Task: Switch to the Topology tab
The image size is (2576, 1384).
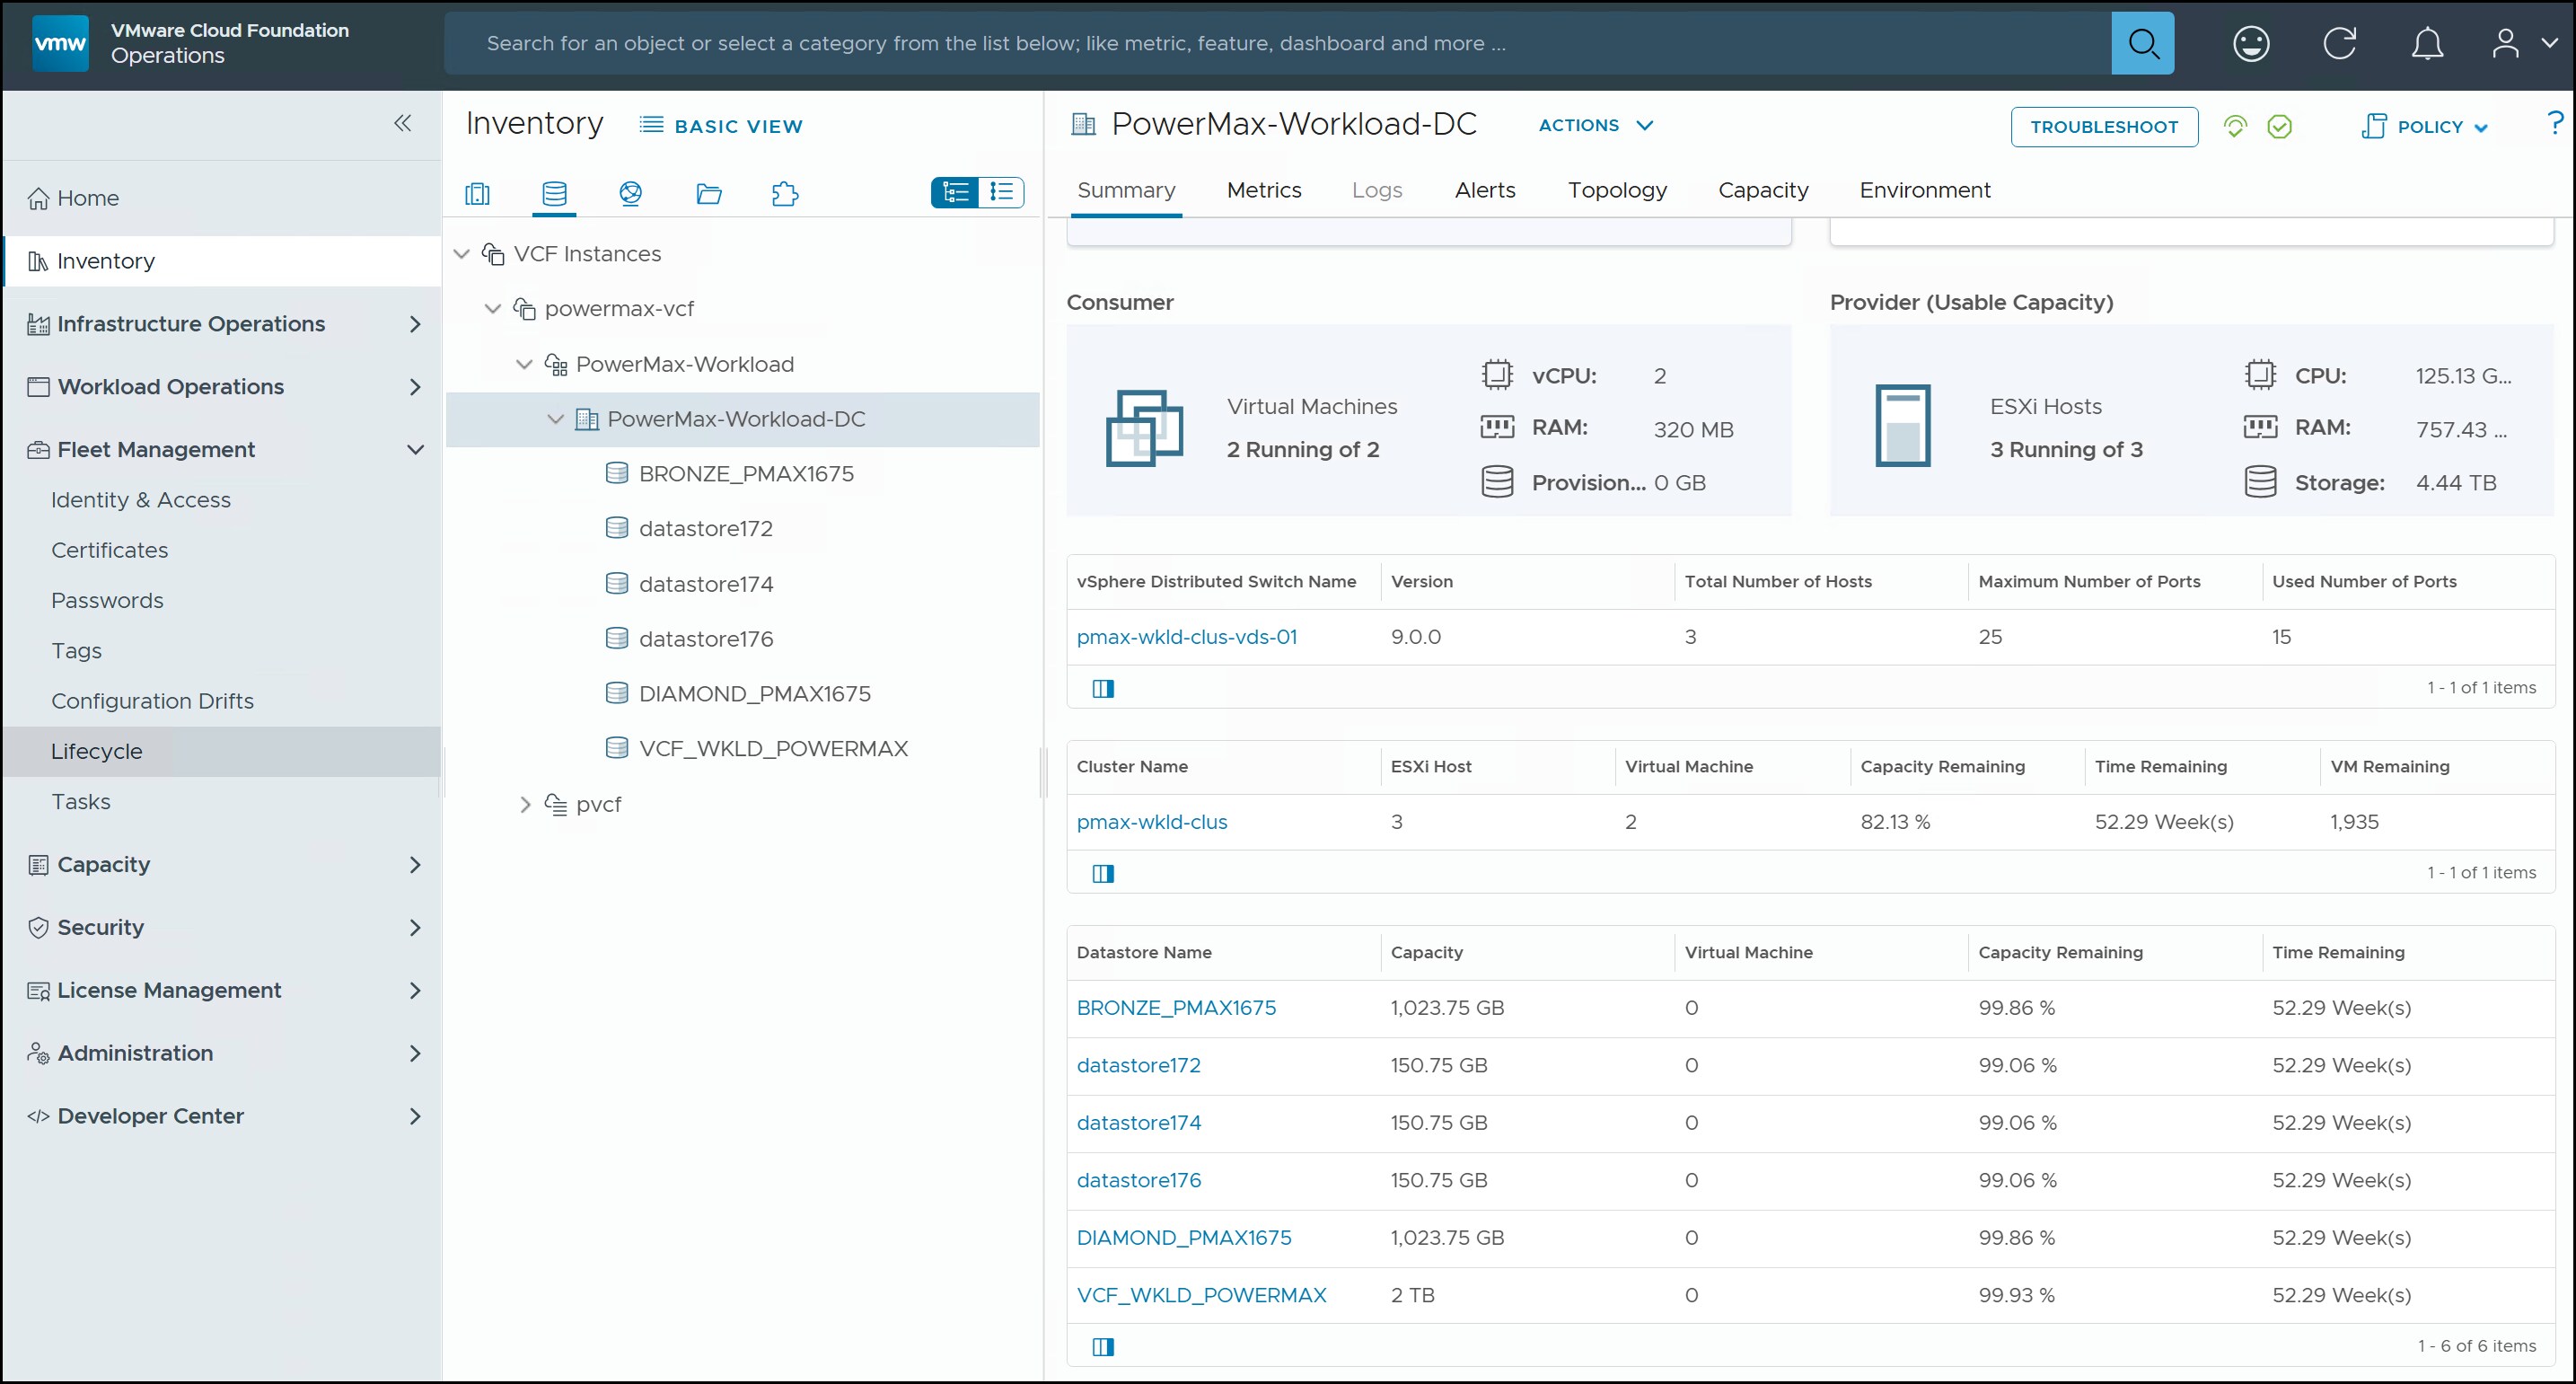Action: 1617,190
